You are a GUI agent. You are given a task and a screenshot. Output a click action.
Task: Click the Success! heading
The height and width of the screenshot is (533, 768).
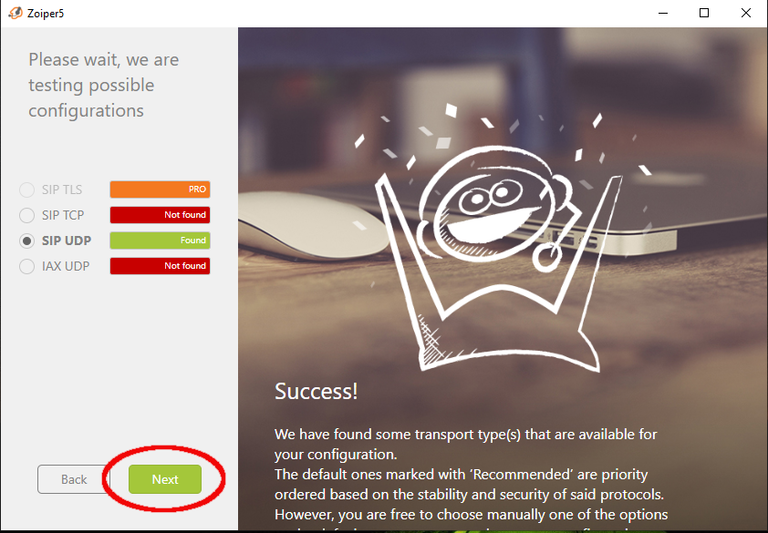tap(316, 391)
